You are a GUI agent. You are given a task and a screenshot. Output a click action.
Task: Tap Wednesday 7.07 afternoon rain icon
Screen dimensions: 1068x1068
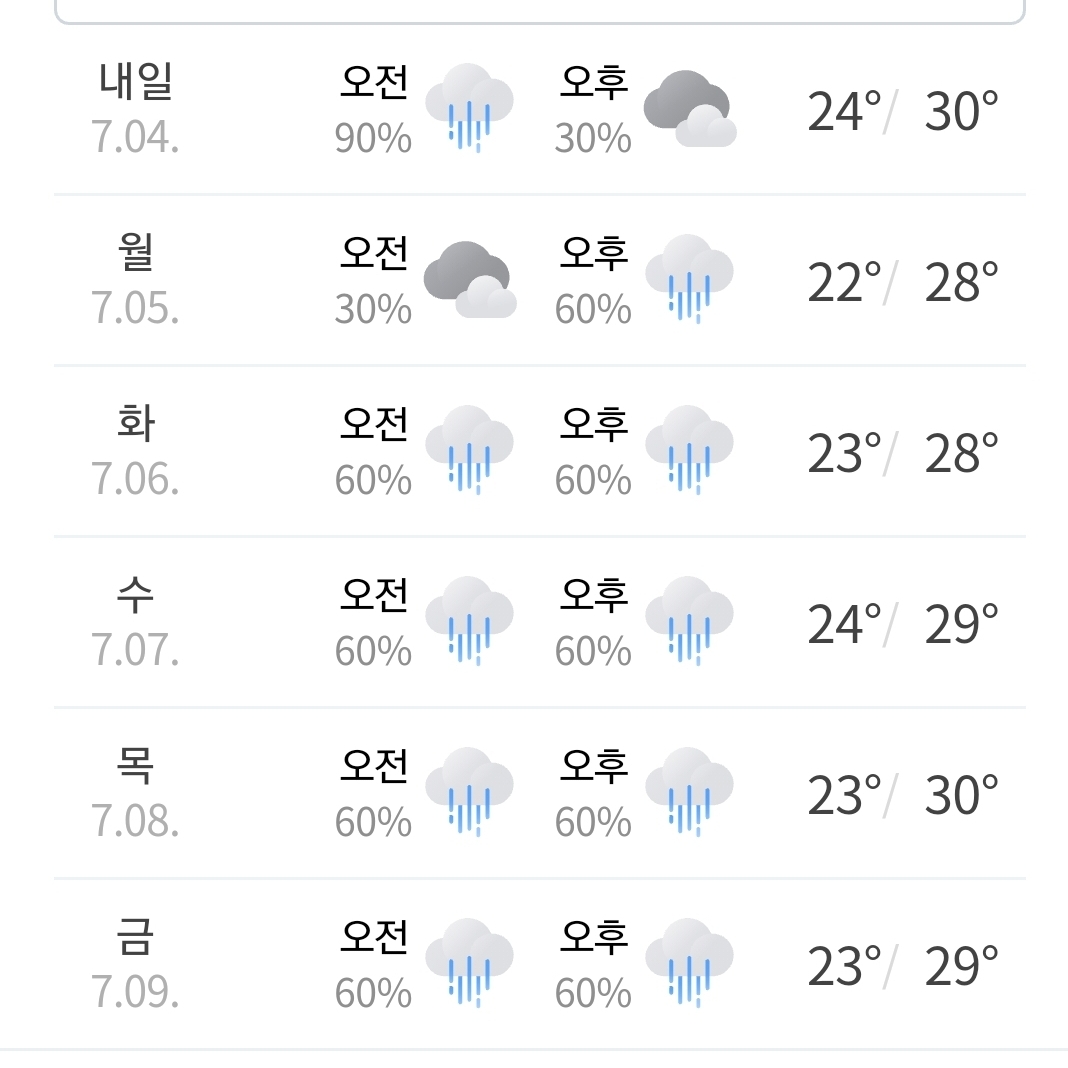(x=689, y=621)
